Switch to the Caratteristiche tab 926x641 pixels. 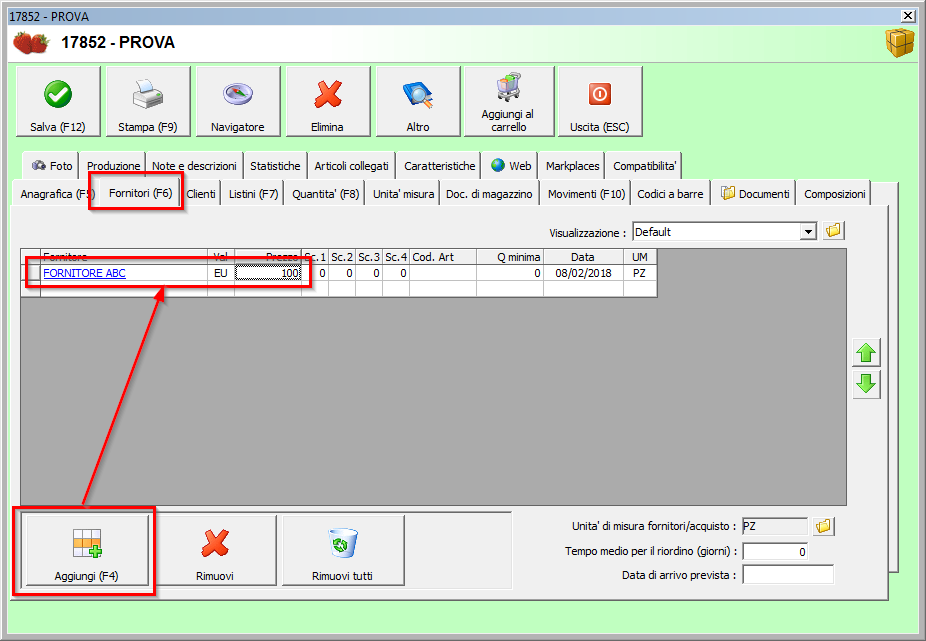(x=439, y=166)
